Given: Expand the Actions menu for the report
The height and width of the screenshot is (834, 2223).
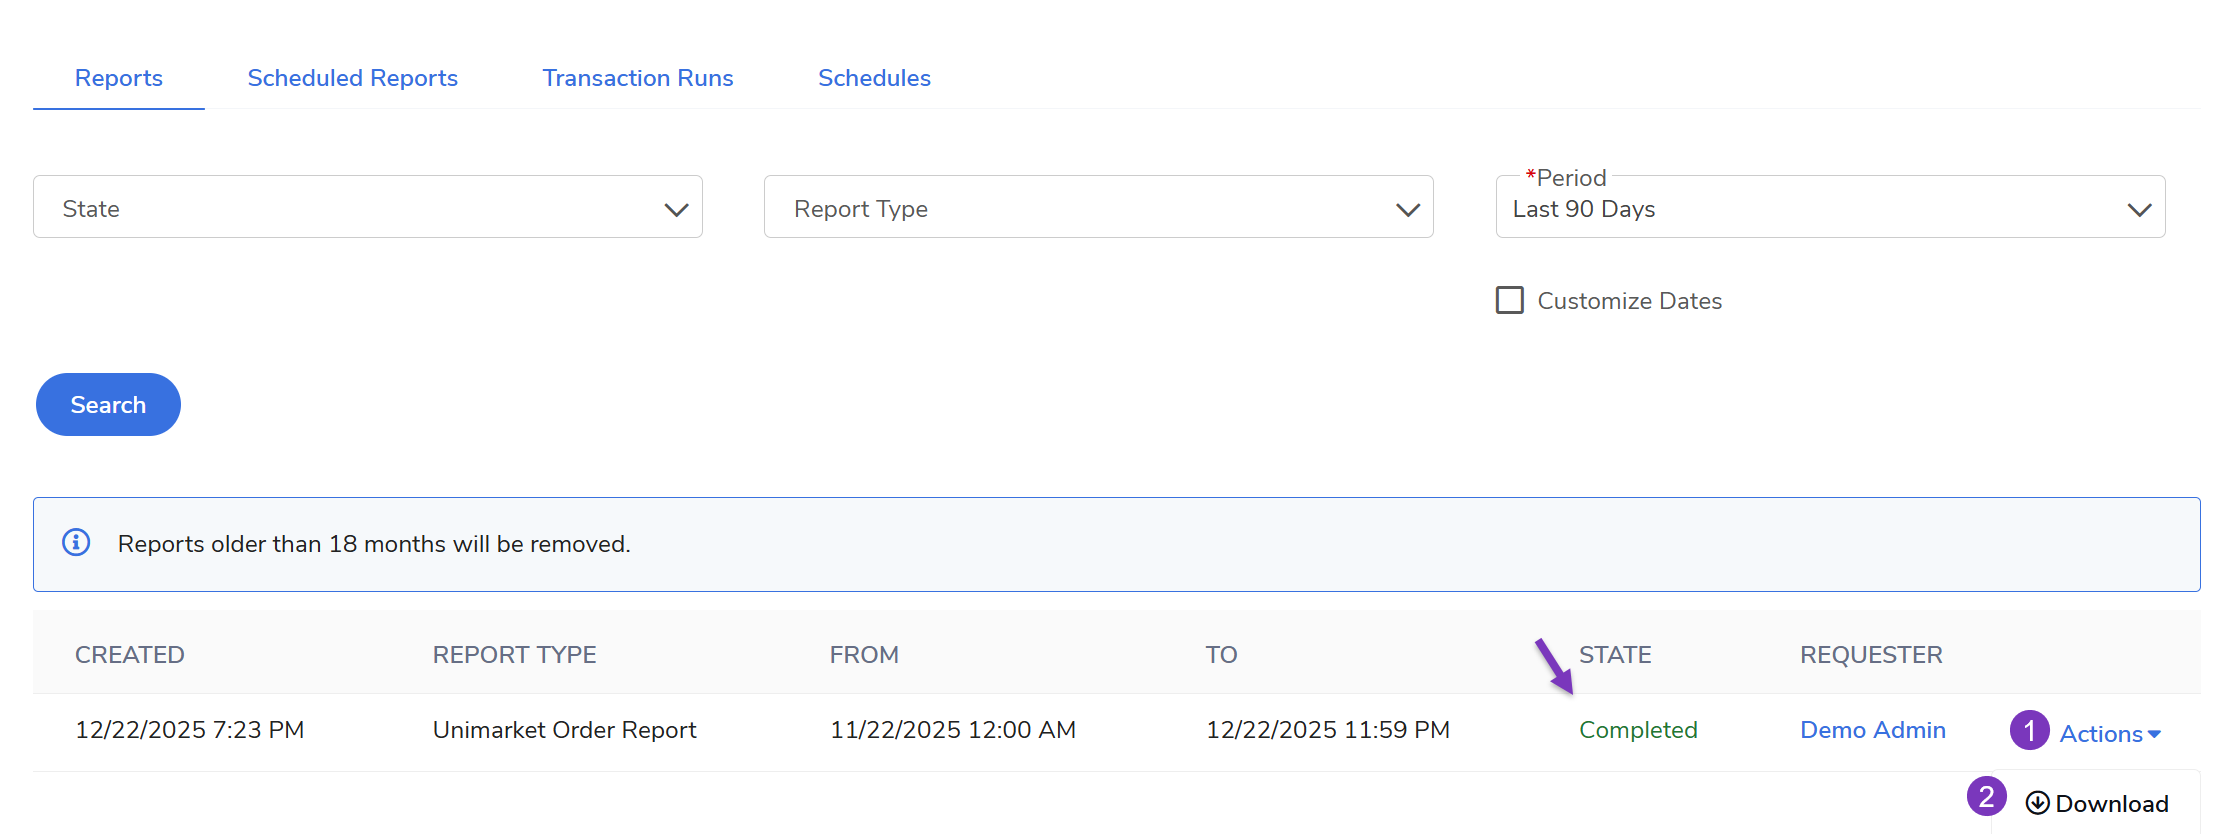Looking at the screenshot, I should coord(2109,734).
